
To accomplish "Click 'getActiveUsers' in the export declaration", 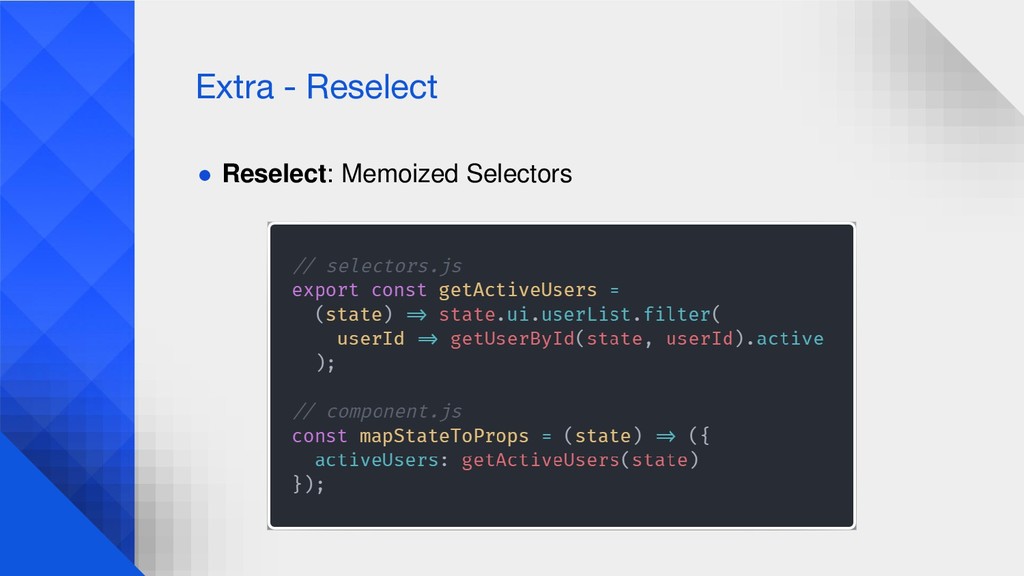I will (x=517, y=290).
